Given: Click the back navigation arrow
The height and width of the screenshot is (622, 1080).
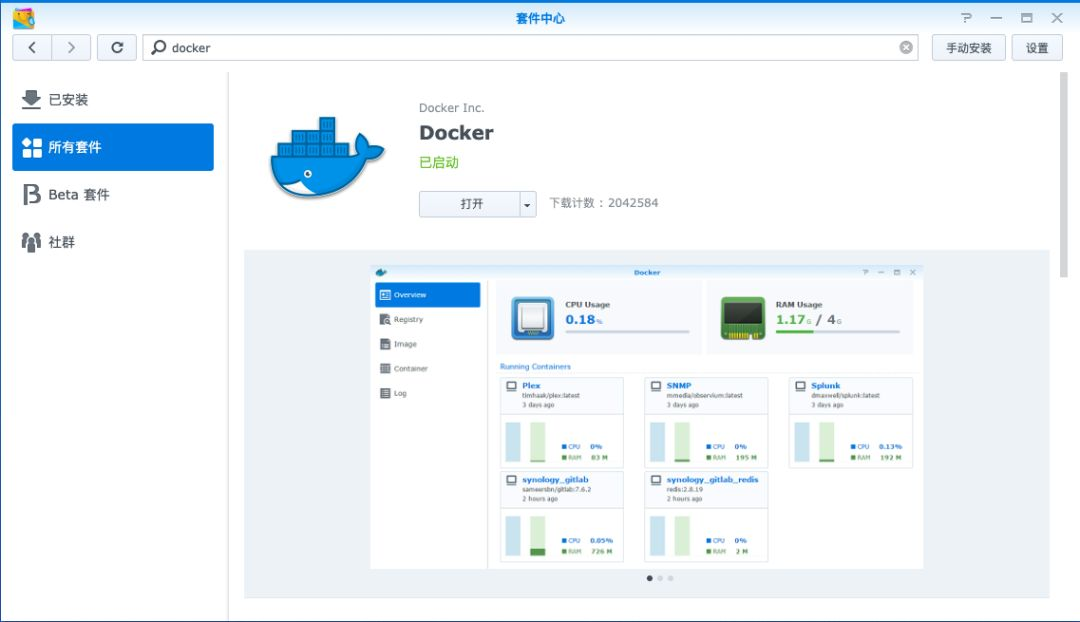Looking at the screenshot, I should (31, 47).
